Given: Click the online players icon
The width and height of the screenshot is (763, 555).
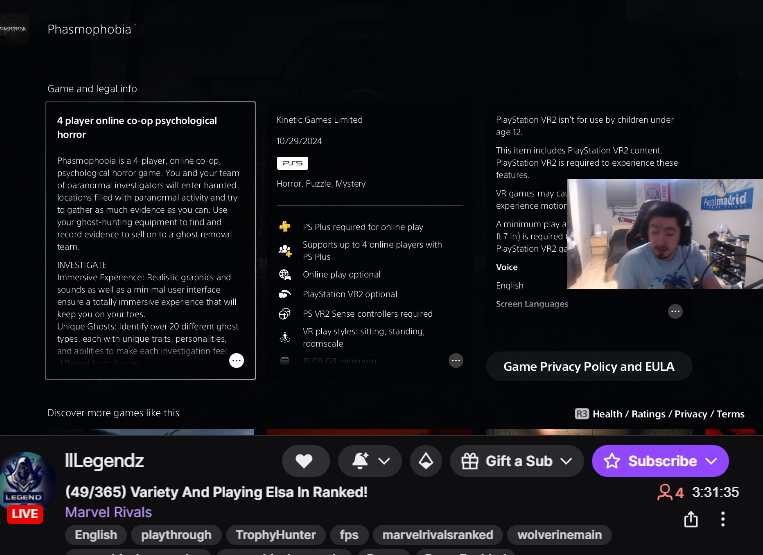Looking at the screenshot, I should coord(285,251).
